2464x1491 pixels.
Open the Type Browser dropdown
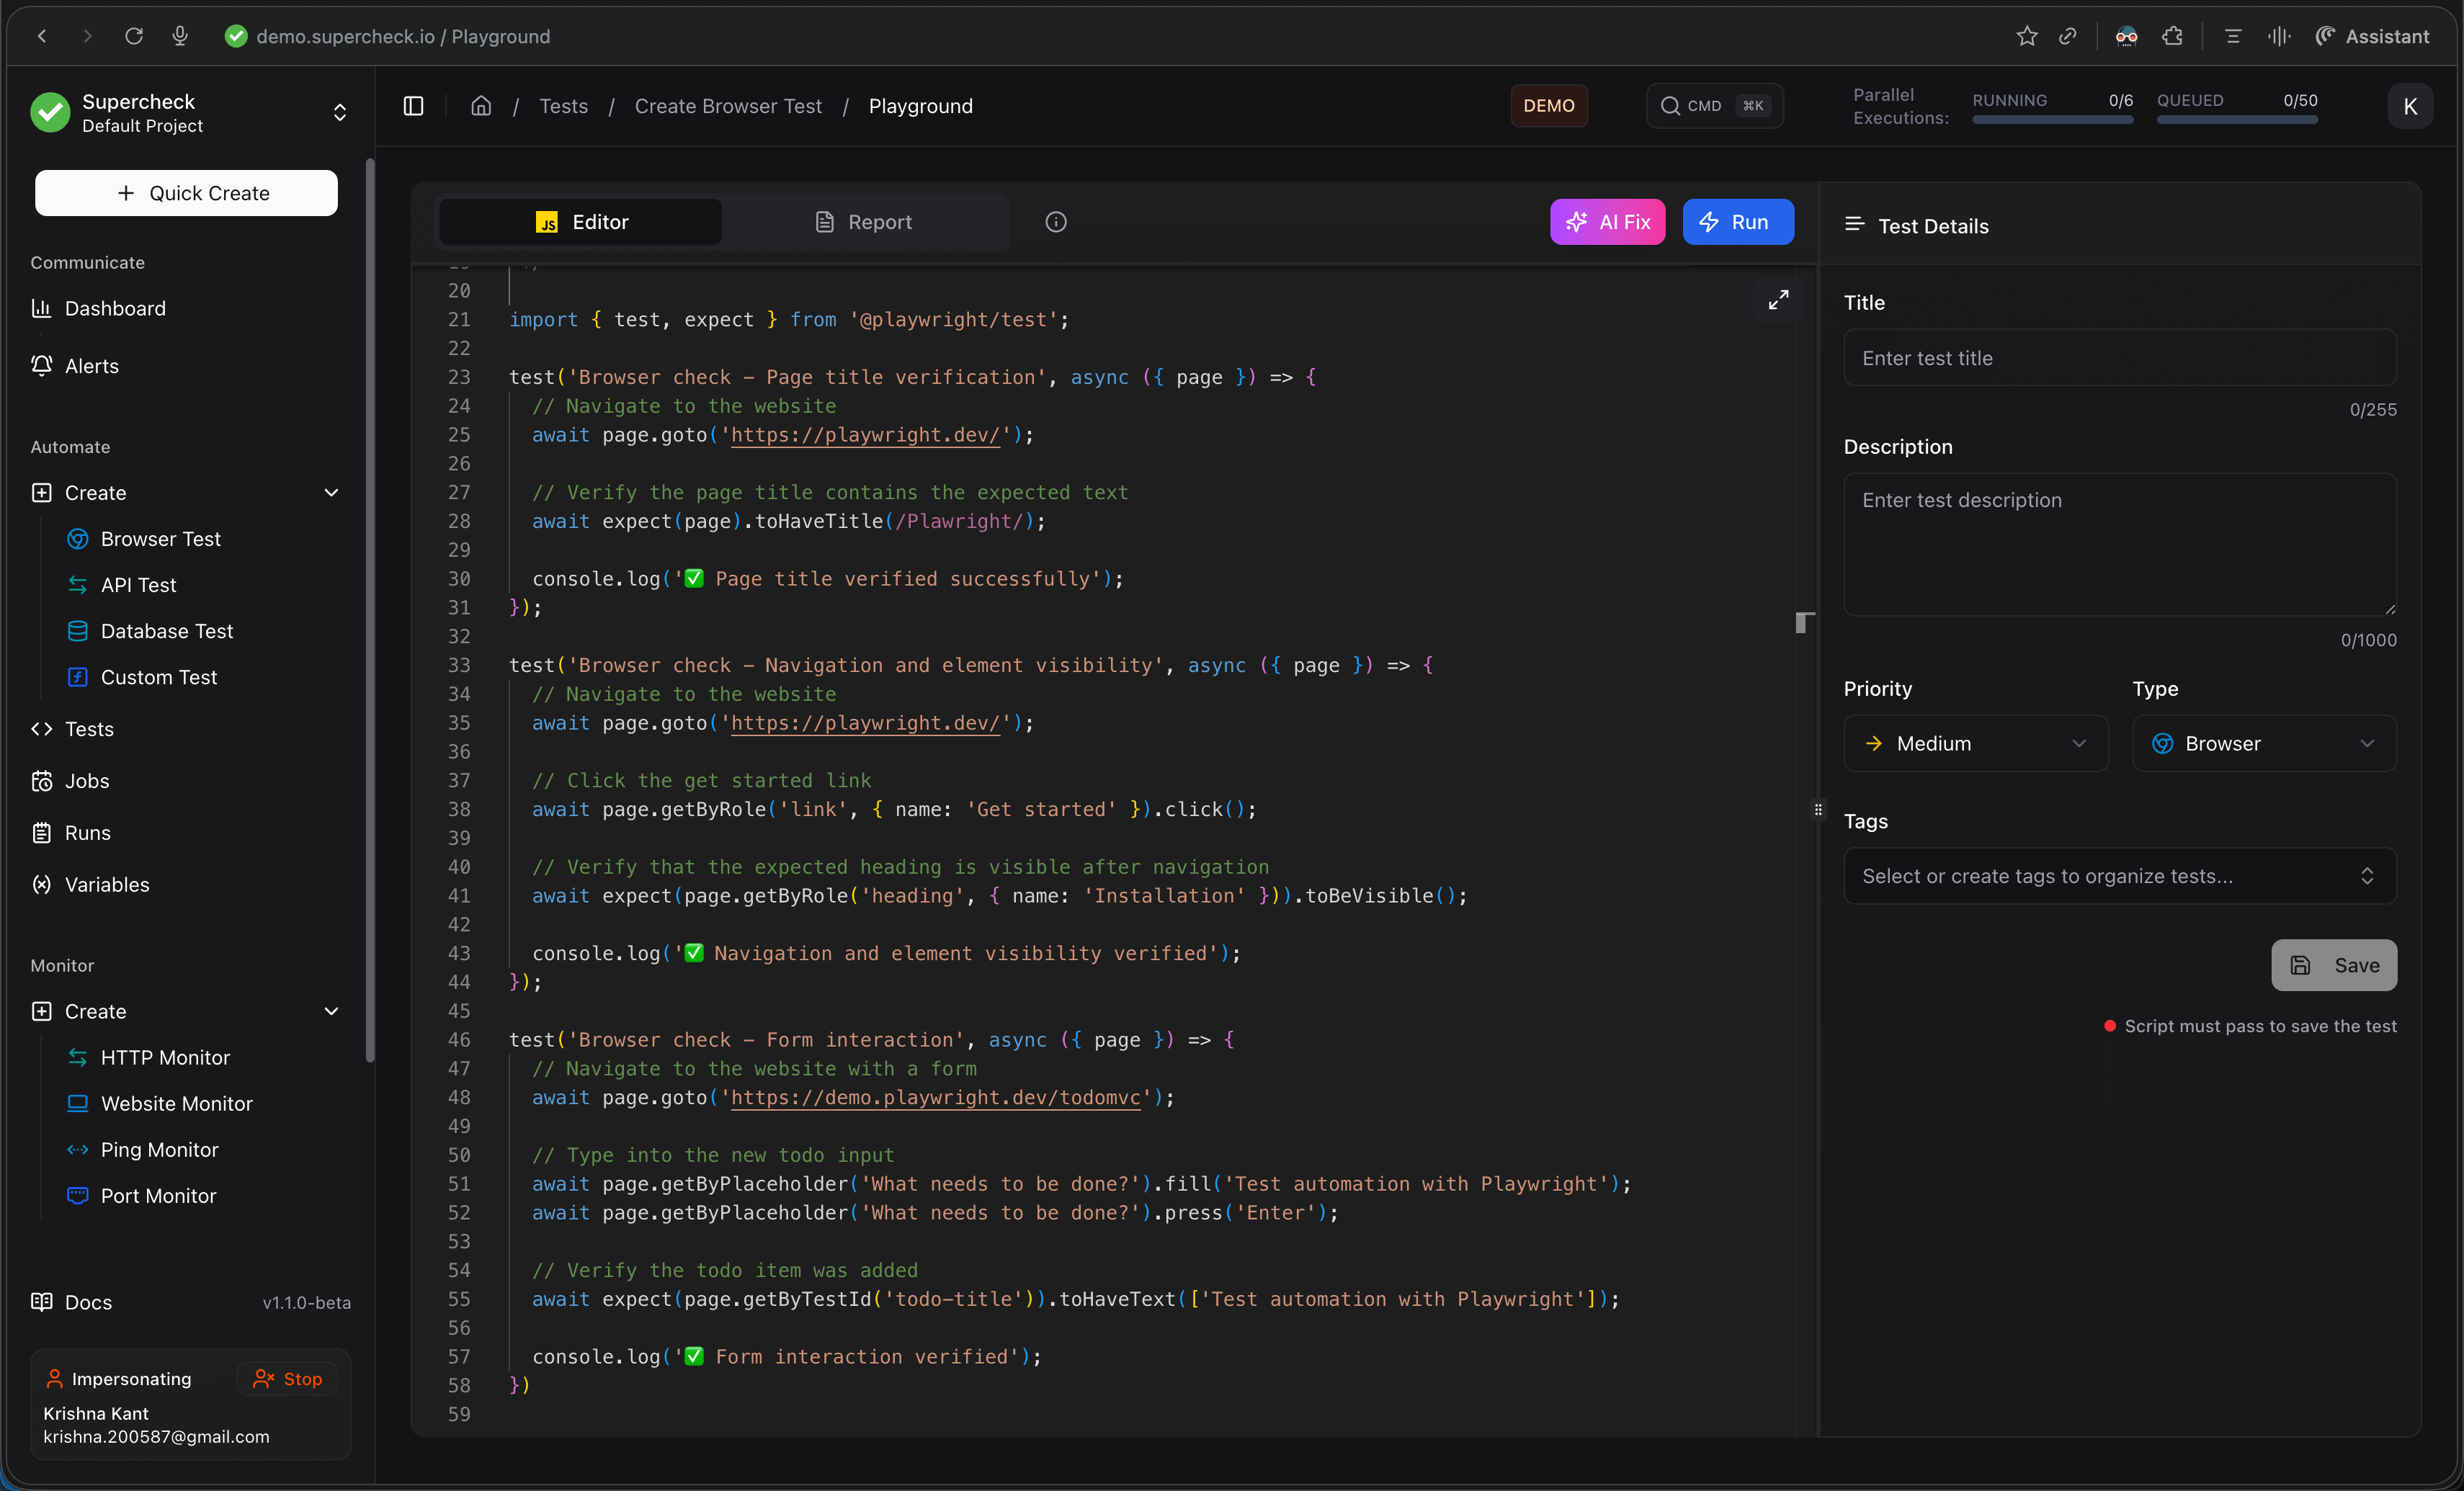(2263, 743)
